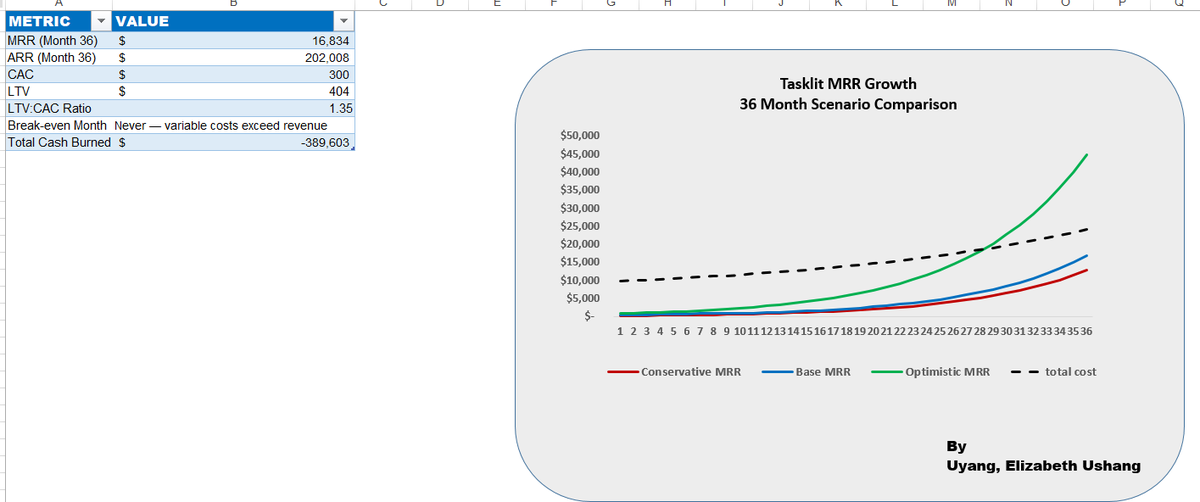Select the MRR (Month 36) cell
This screenshot has height=502, width=1200.
point(58,41)
